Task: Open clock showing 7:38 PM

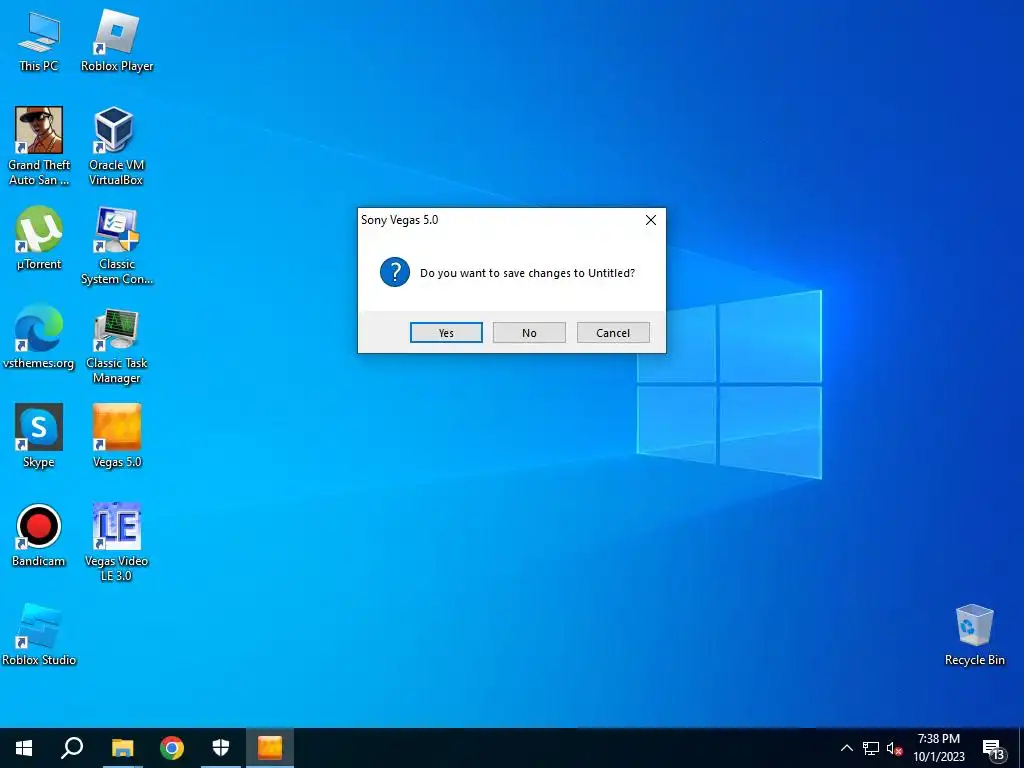Action: (x=938, y=748)
